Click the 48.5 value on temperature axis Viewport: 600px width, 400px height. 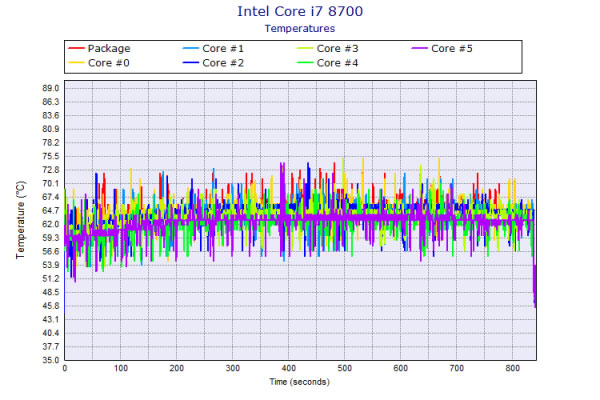point(51,292)
